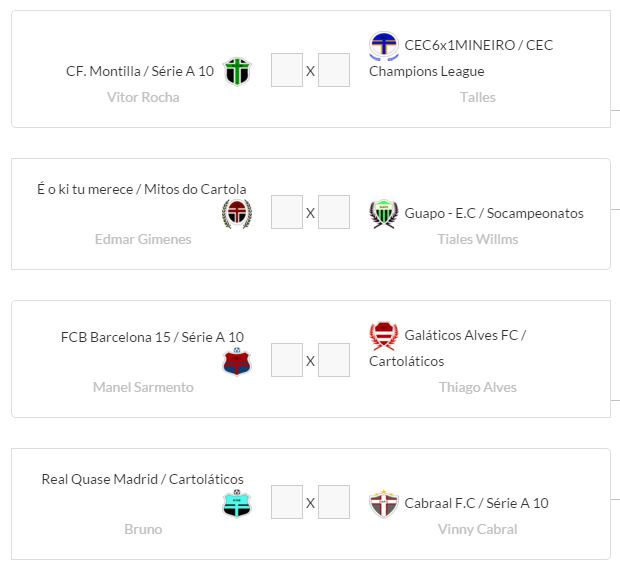Click the Real Quase Madrid crest
The height and width of the screenshot is (570, 620).
tap(237, 504)
